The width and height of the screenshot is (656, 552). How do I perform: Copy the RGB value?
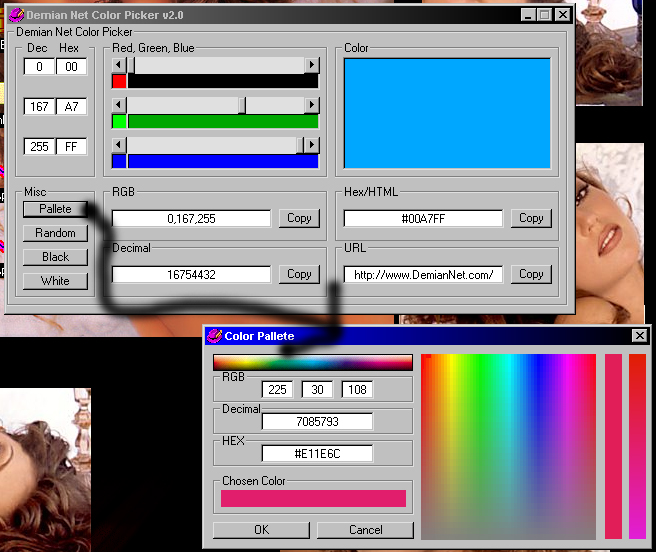coord(299,218)
